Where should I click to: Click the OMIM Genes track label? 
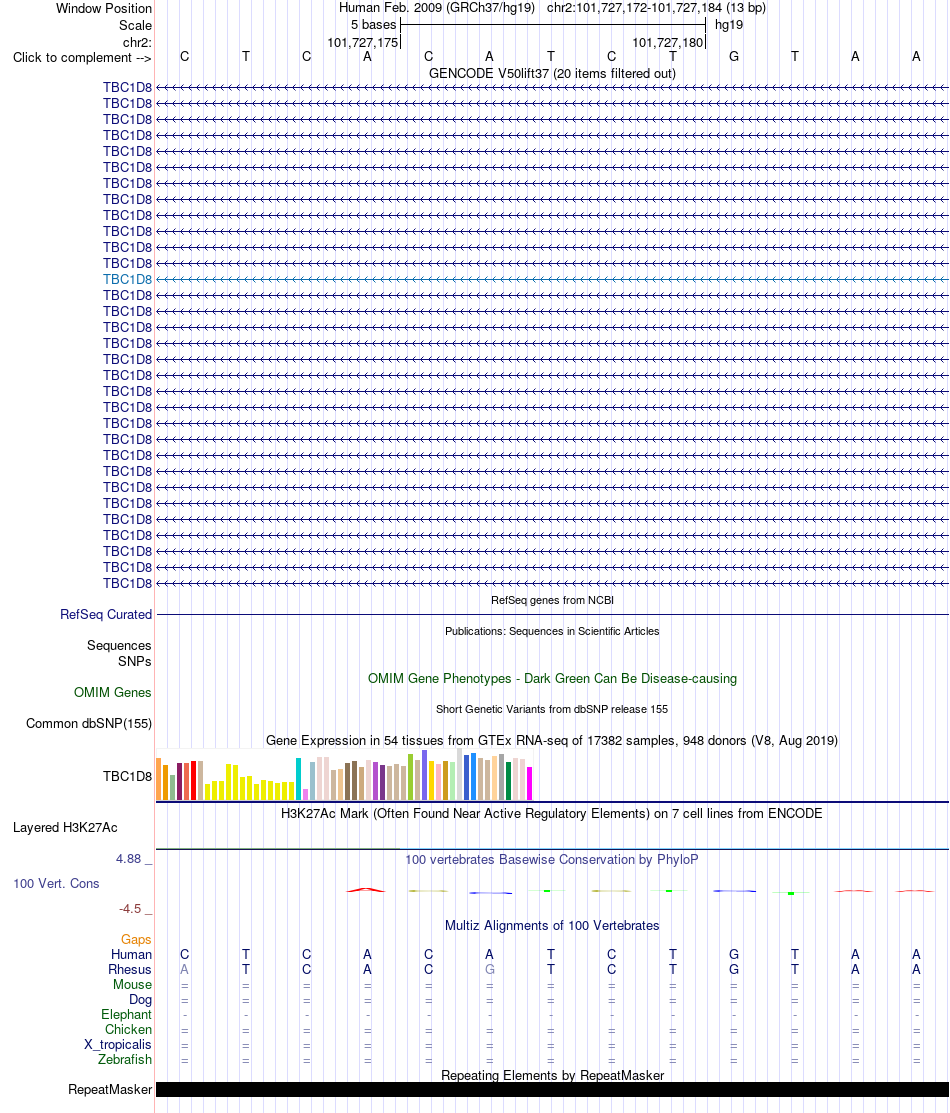tap(113, 693)
